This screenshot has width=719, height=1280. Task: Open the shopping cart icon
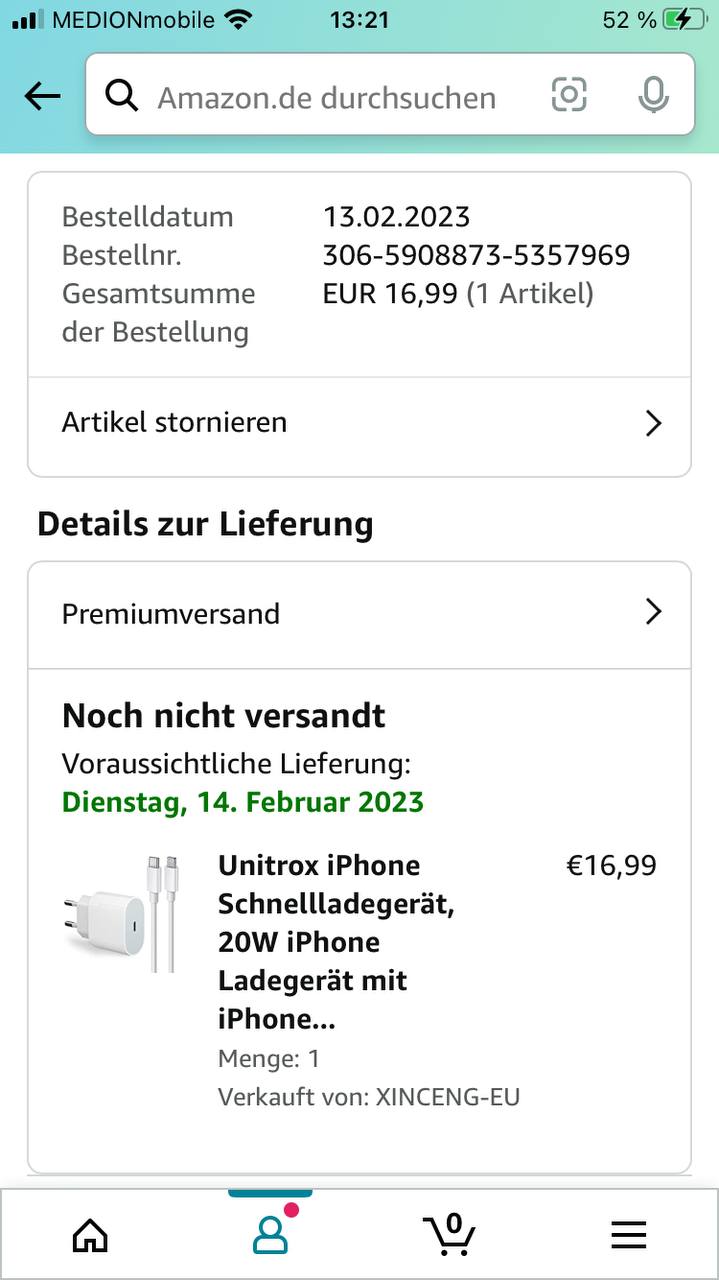(449, 1234)
